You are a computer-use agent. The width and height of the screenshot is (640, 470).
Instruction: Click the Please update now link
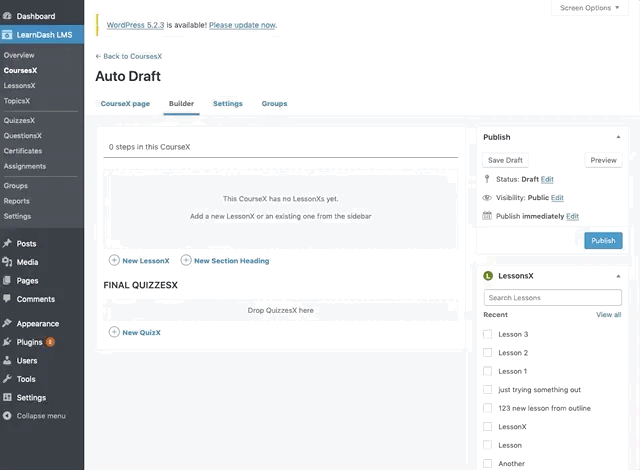[243, 25]
